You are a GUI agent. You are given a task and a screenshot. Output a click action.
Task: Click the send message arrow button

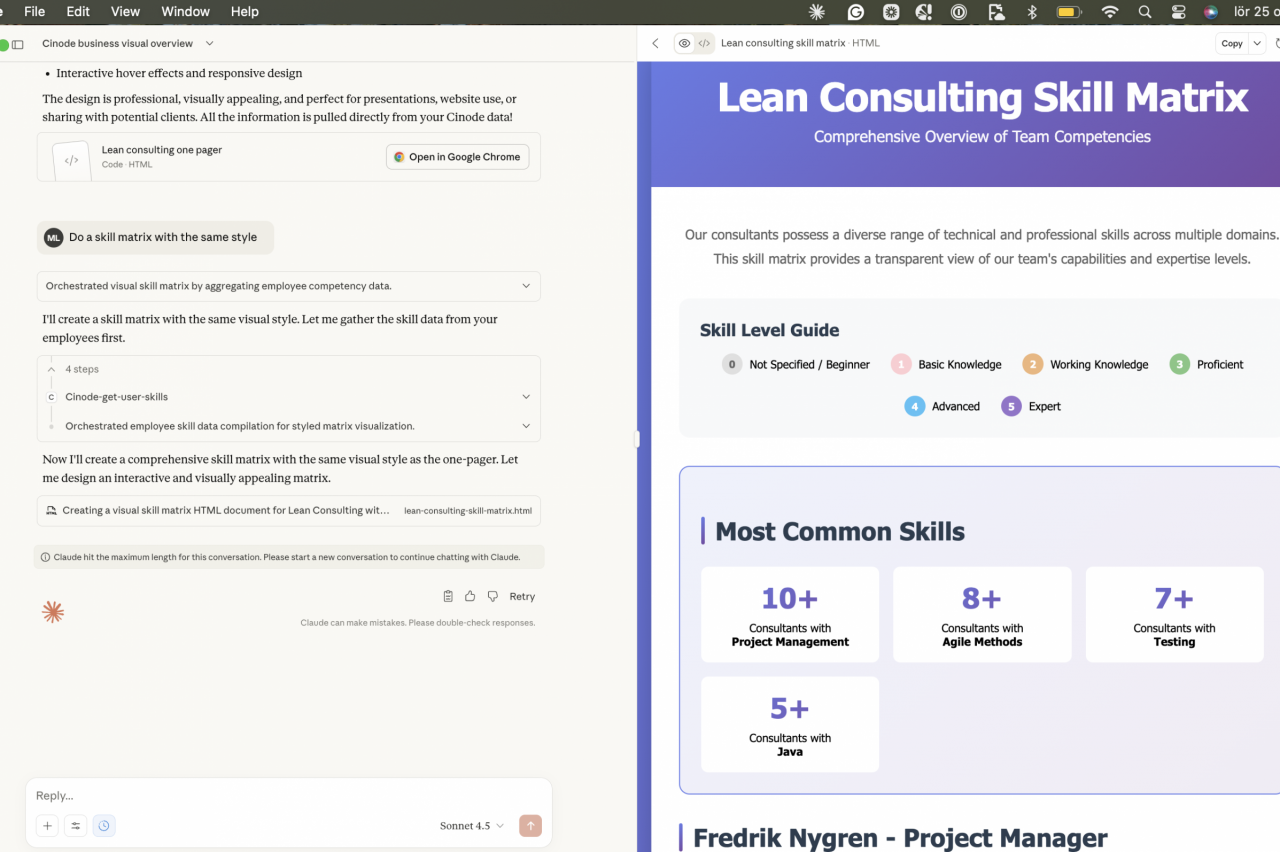[x=530, y=826]
